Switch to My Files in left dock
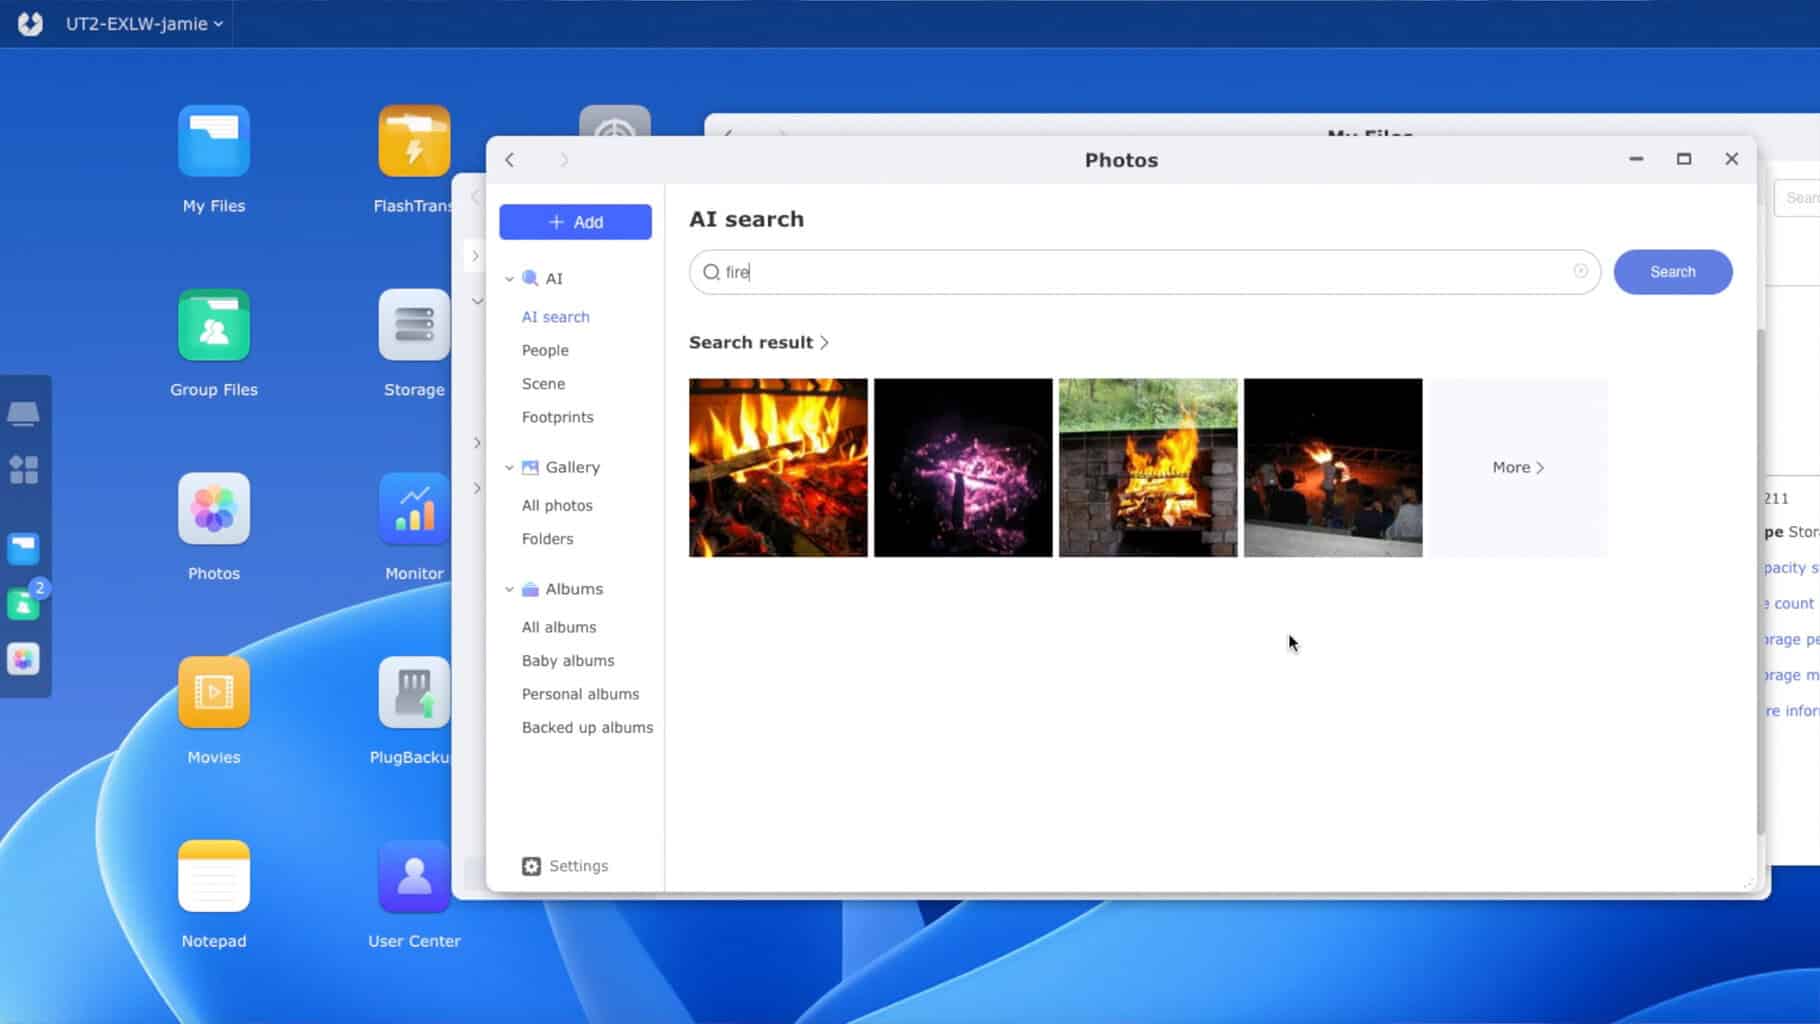 click(24, 548)
